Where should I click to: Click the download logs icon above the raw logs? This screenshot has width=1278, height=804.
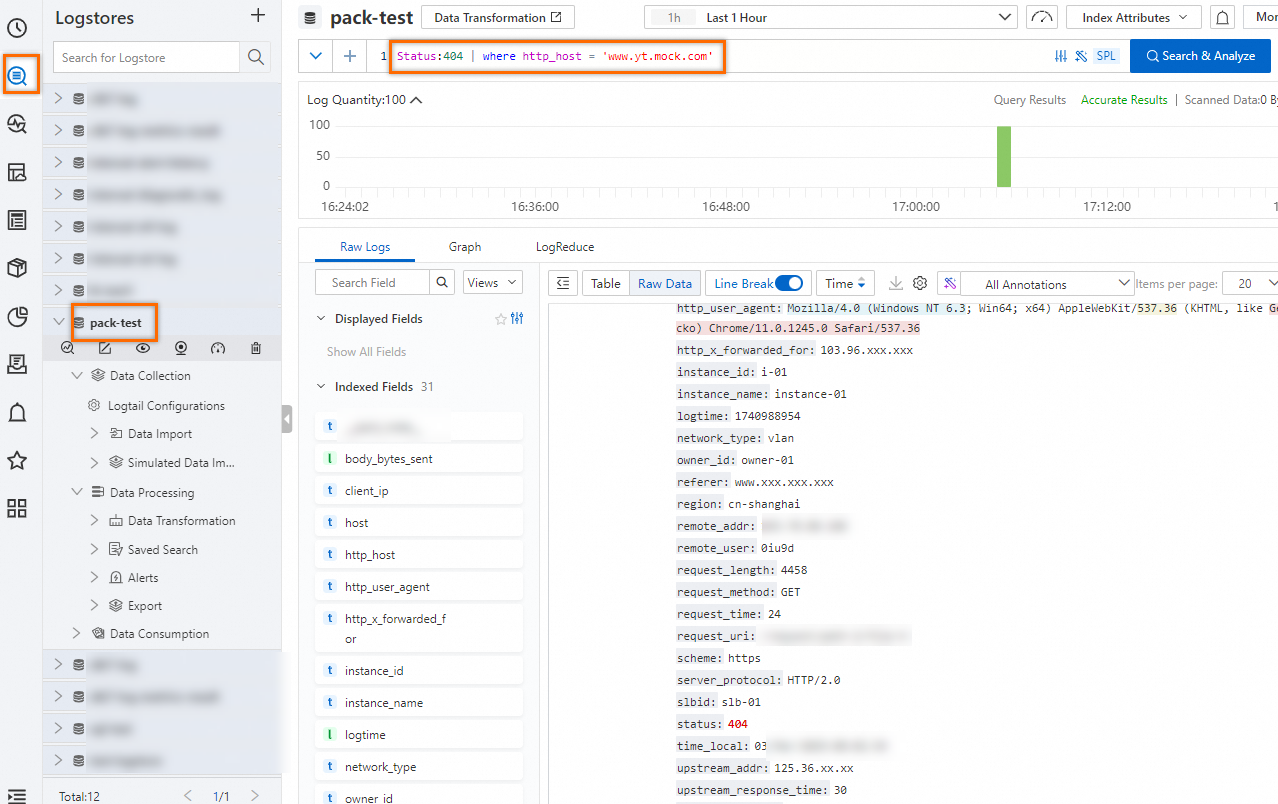896,283
